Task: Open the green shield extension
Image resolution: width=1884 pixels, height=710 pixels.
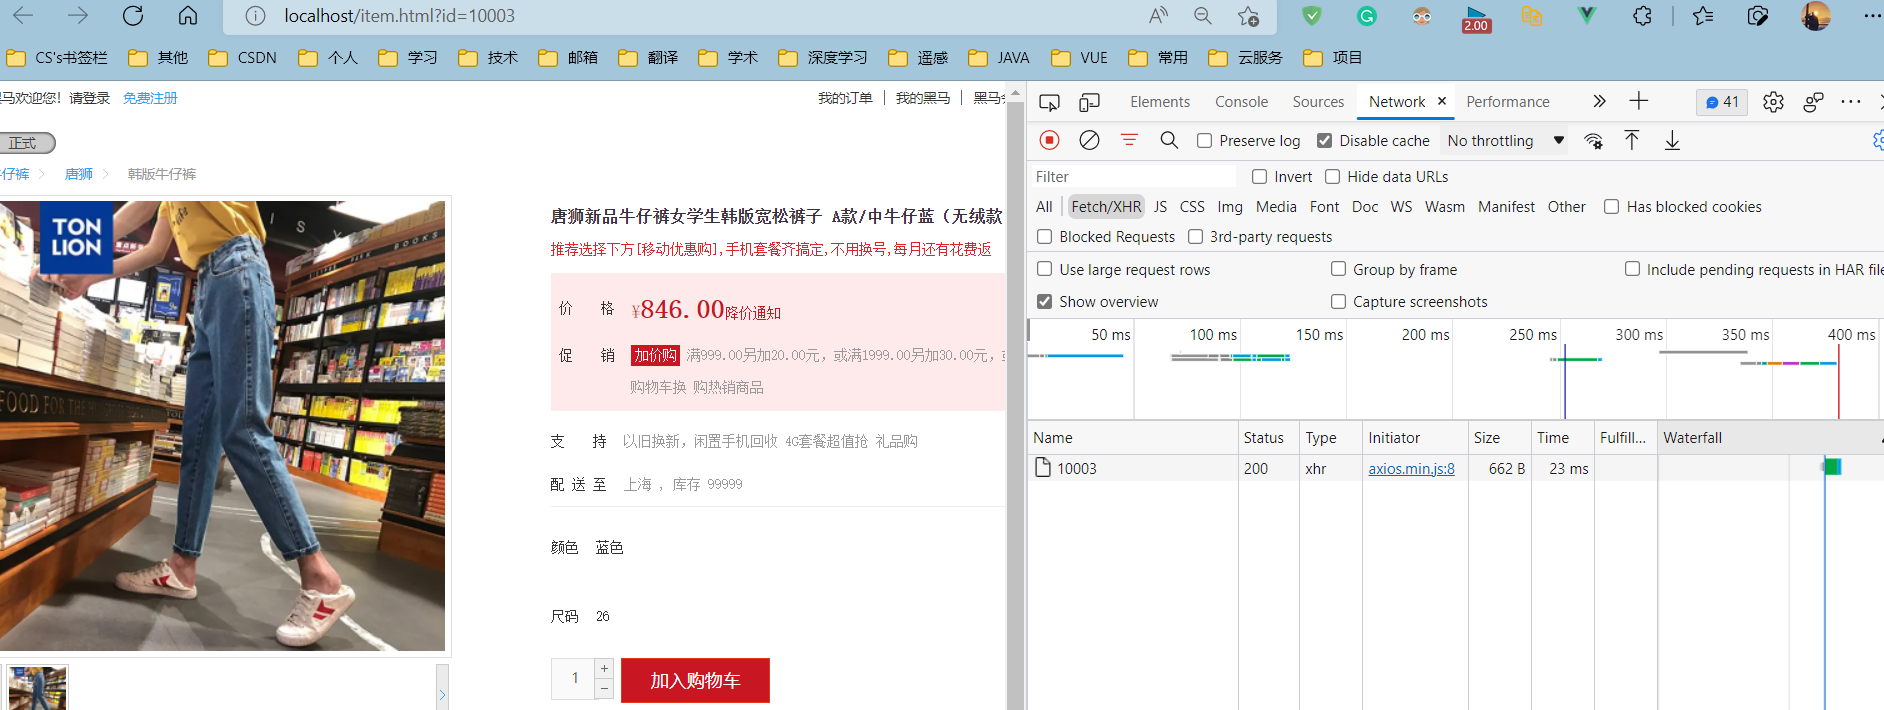Action: pyautogui.click(x=1312, y=15)
